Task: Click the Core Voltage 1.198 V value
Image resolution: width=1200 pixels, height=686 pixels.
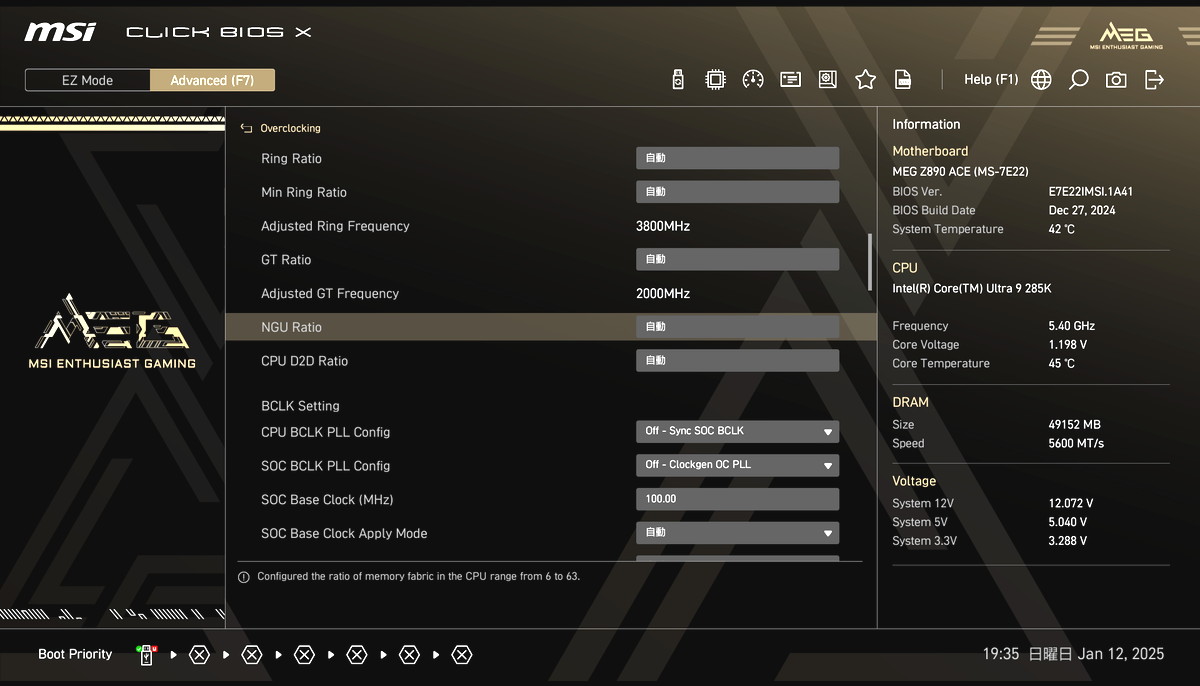Action: coord(1067,345)
